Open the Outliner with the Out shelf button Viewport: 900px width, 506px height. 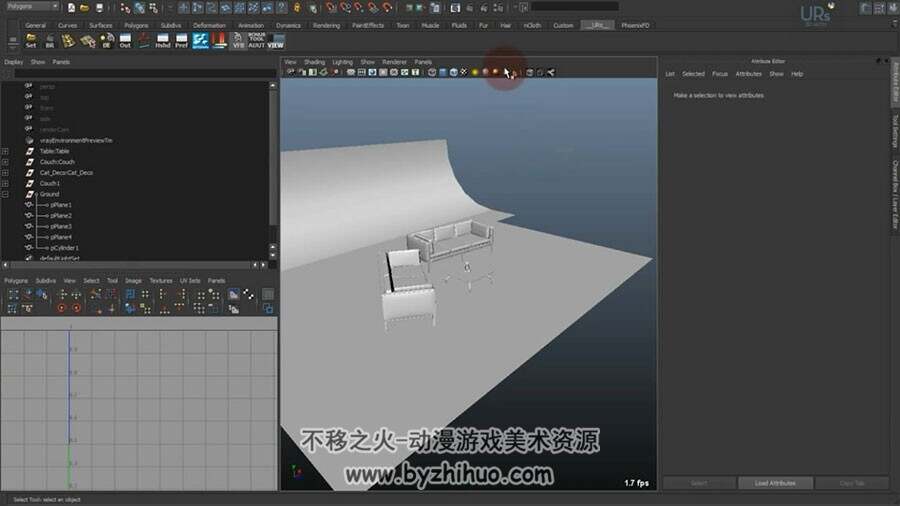click(125, 41)
